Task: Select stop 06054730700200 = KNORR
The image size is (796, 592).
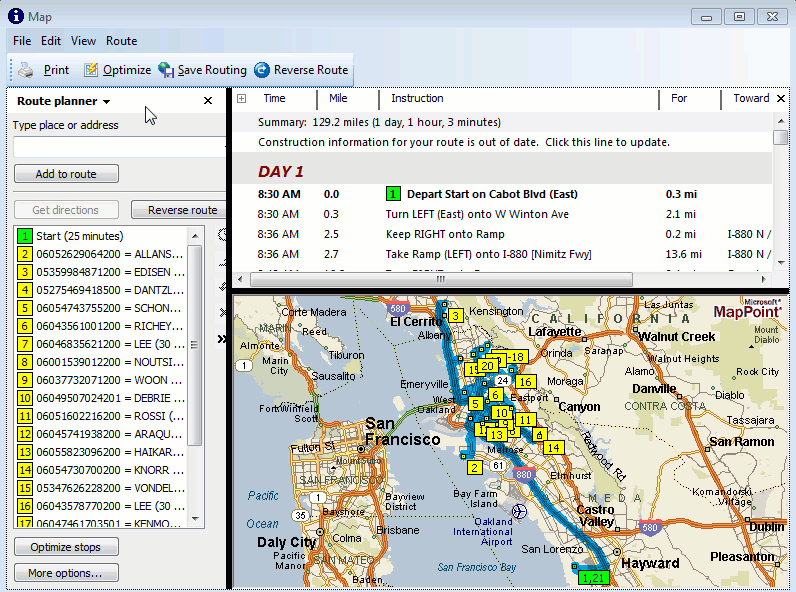Action: tap(101, 470)
